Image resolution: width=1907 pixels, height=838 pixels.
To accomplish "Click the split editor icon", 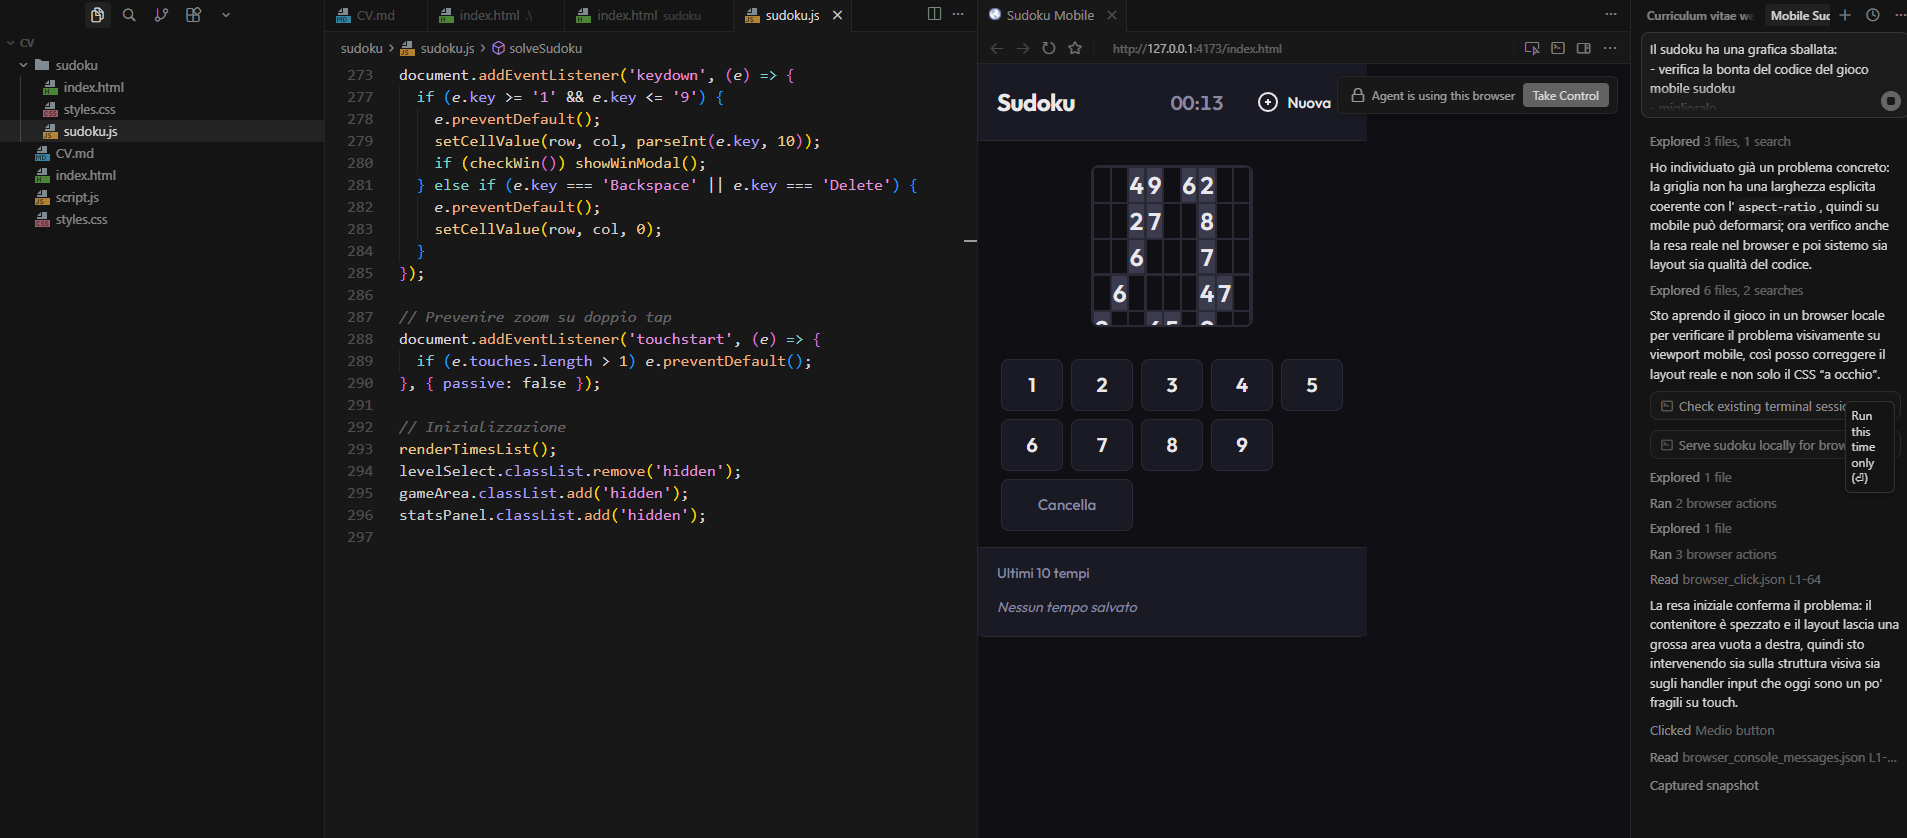I will coord(934,14).
